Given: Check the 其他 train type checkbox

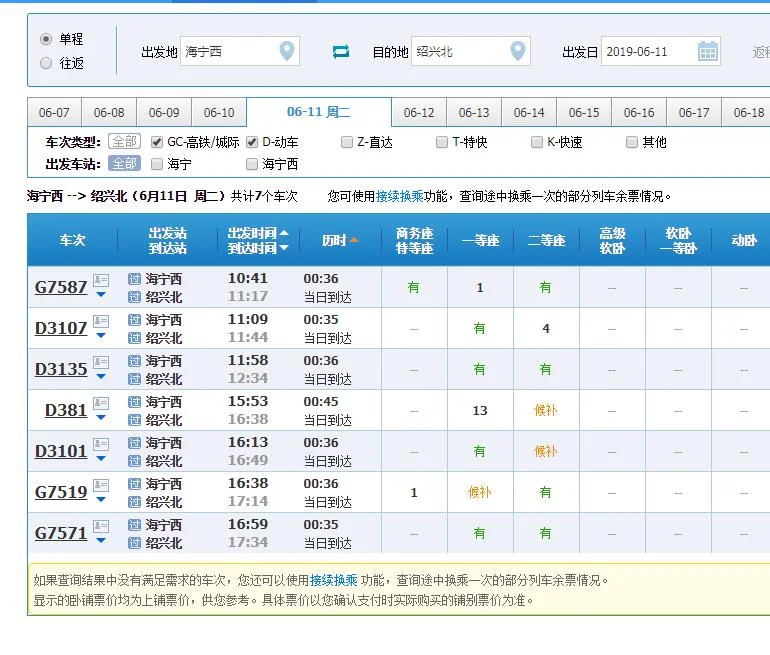Looking at the screenshot, I should pos(632,142).
